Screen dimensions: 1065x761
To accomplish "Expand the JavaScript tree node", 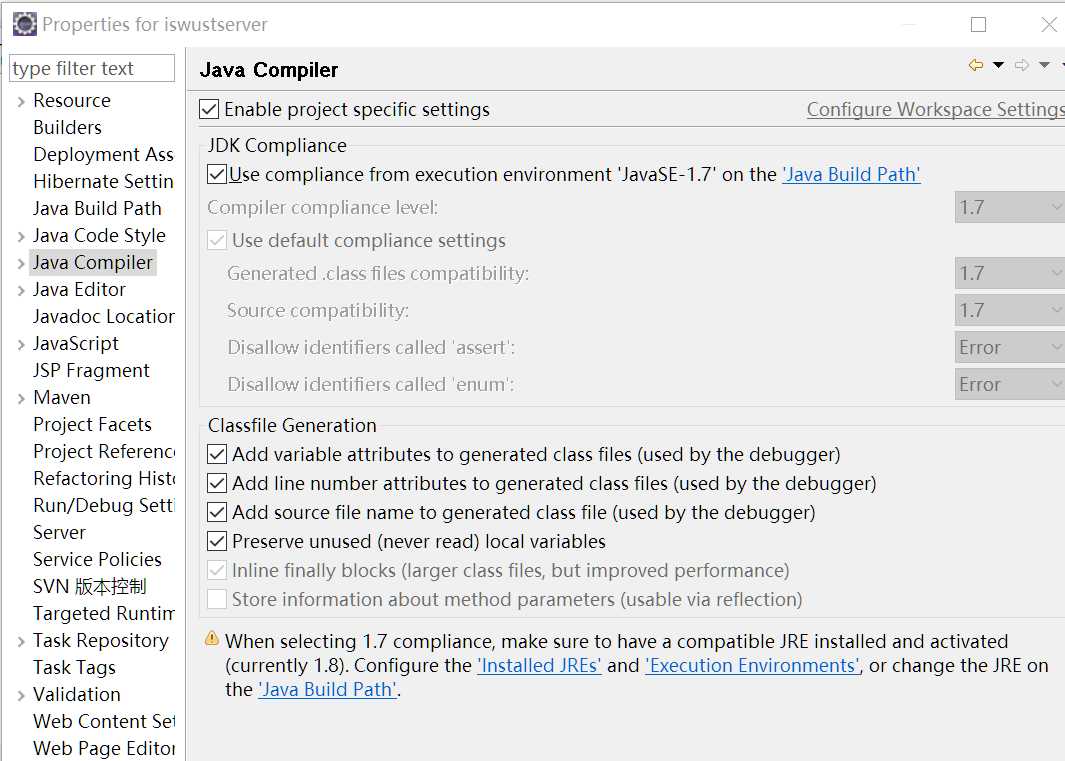I will click(21, 344).
